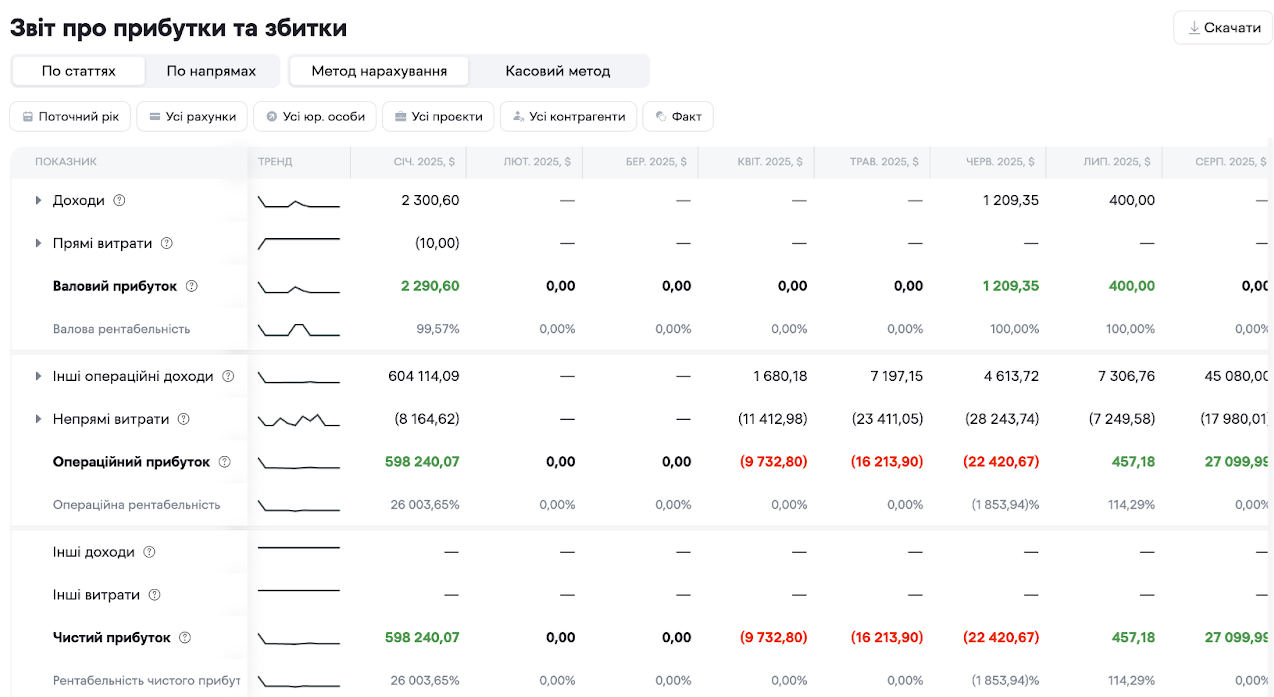The width and height of the screenshot is (1274, 697).
Task: Click the Доходи trend sparkline
Action: (x=298, y=202)
